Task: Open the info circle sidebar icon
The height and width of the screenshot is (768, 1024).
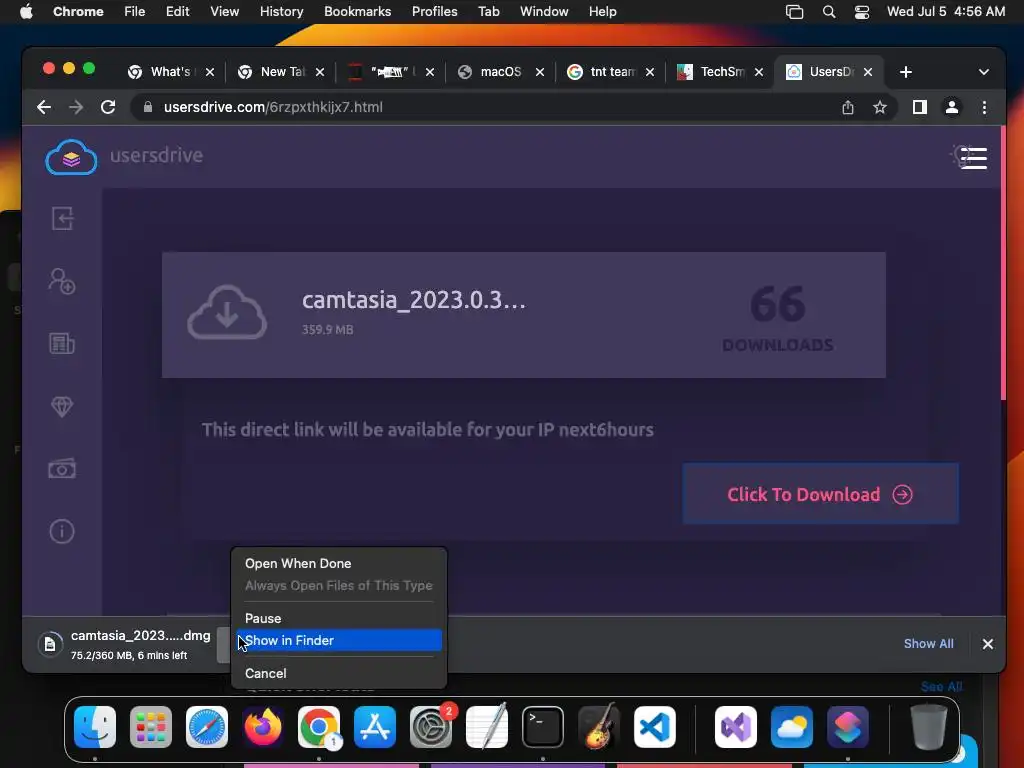Action: (62, 531)
